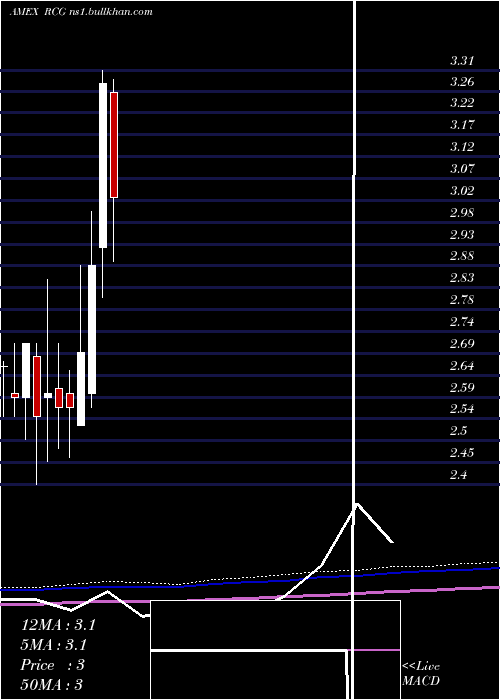500x700 pixels.
Task: Select the tallest white candlestick near 3.26
Action: coord(103,165)
